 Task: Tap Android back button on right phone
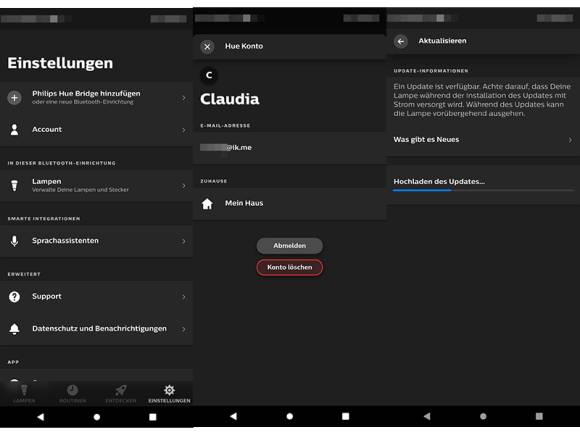(427, 416)
